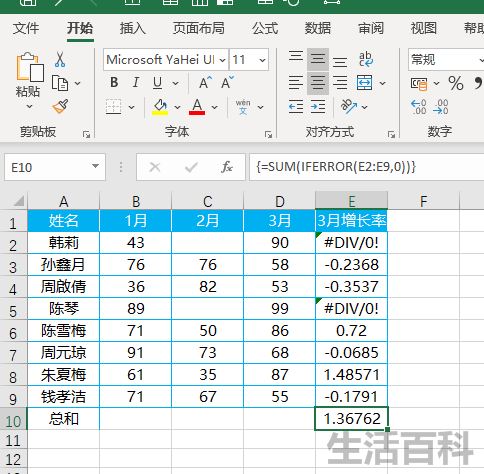
Task: Click the Cut scissors icon
Action: [x=60, y=59]
